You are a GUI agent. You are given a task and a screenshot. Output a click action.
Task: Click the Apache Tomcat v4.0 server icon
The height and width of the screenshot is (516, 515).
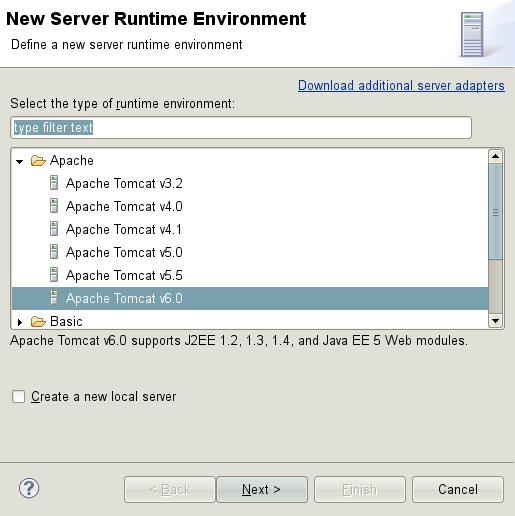coord(54,206)
